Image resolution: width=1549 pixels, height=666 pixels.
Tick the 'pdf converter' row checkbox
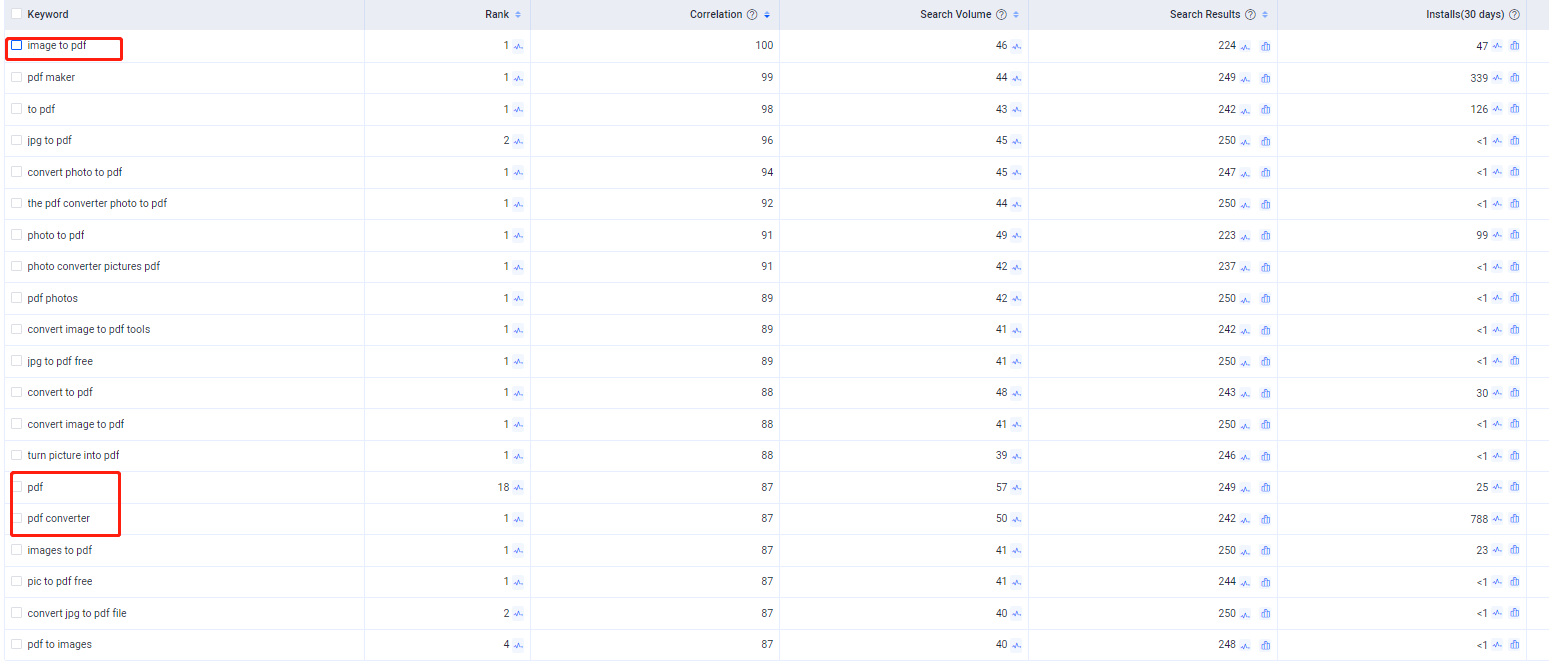(16, 518)
